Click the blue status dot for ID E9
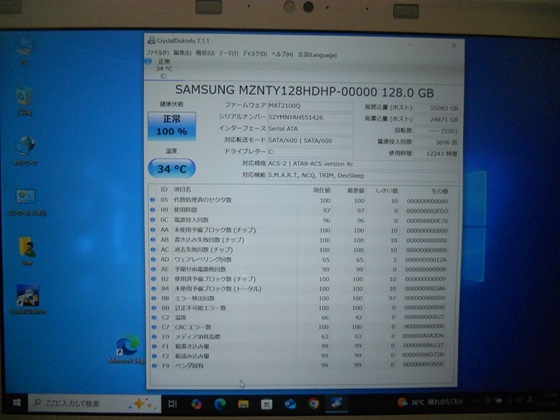 coord(154,336)
